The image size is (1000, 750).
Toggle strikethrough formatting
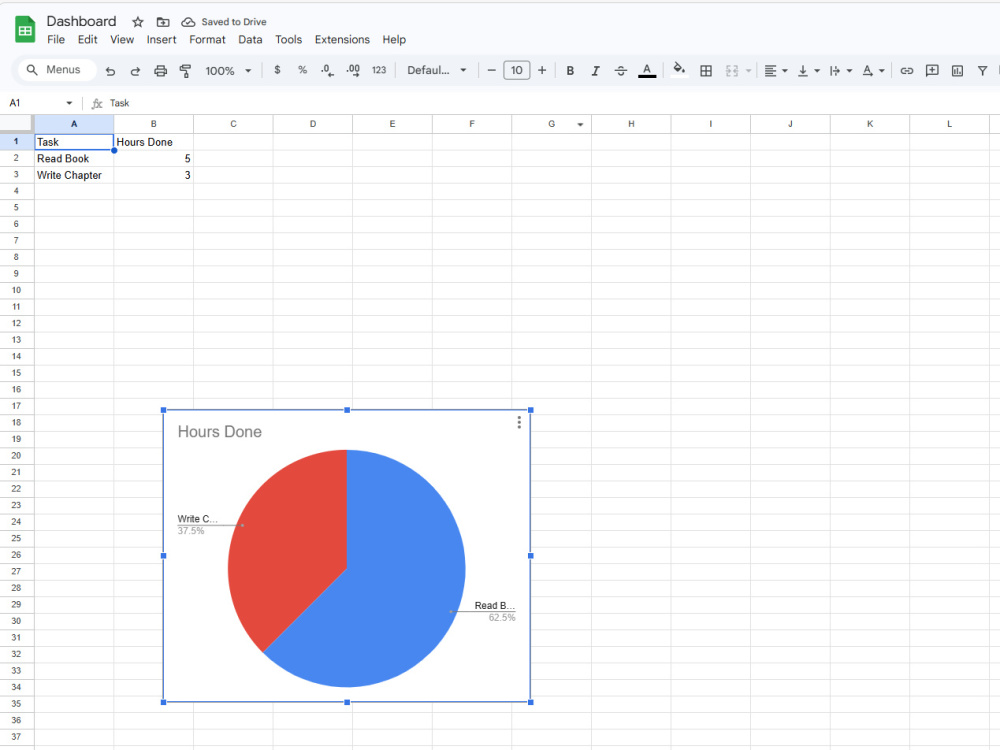click(621, 71)
